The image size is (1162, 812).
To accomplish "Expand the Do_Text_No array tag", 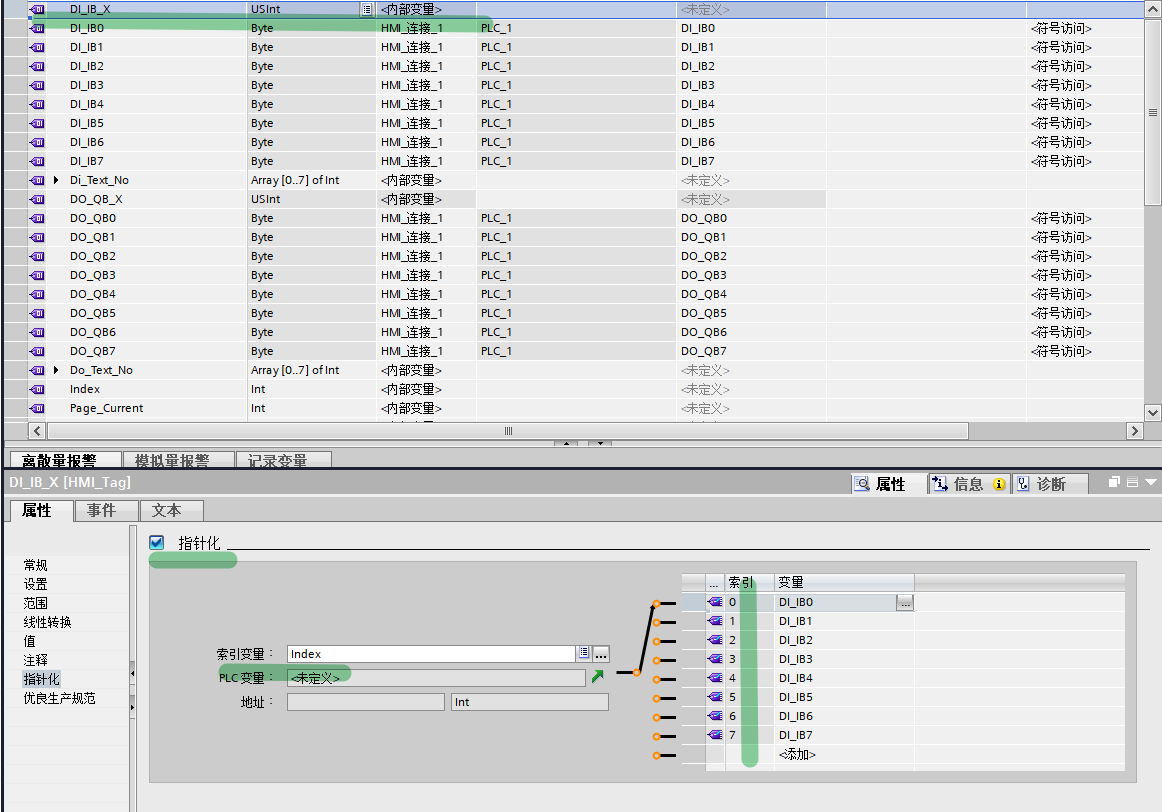I will tap(56, 370).
